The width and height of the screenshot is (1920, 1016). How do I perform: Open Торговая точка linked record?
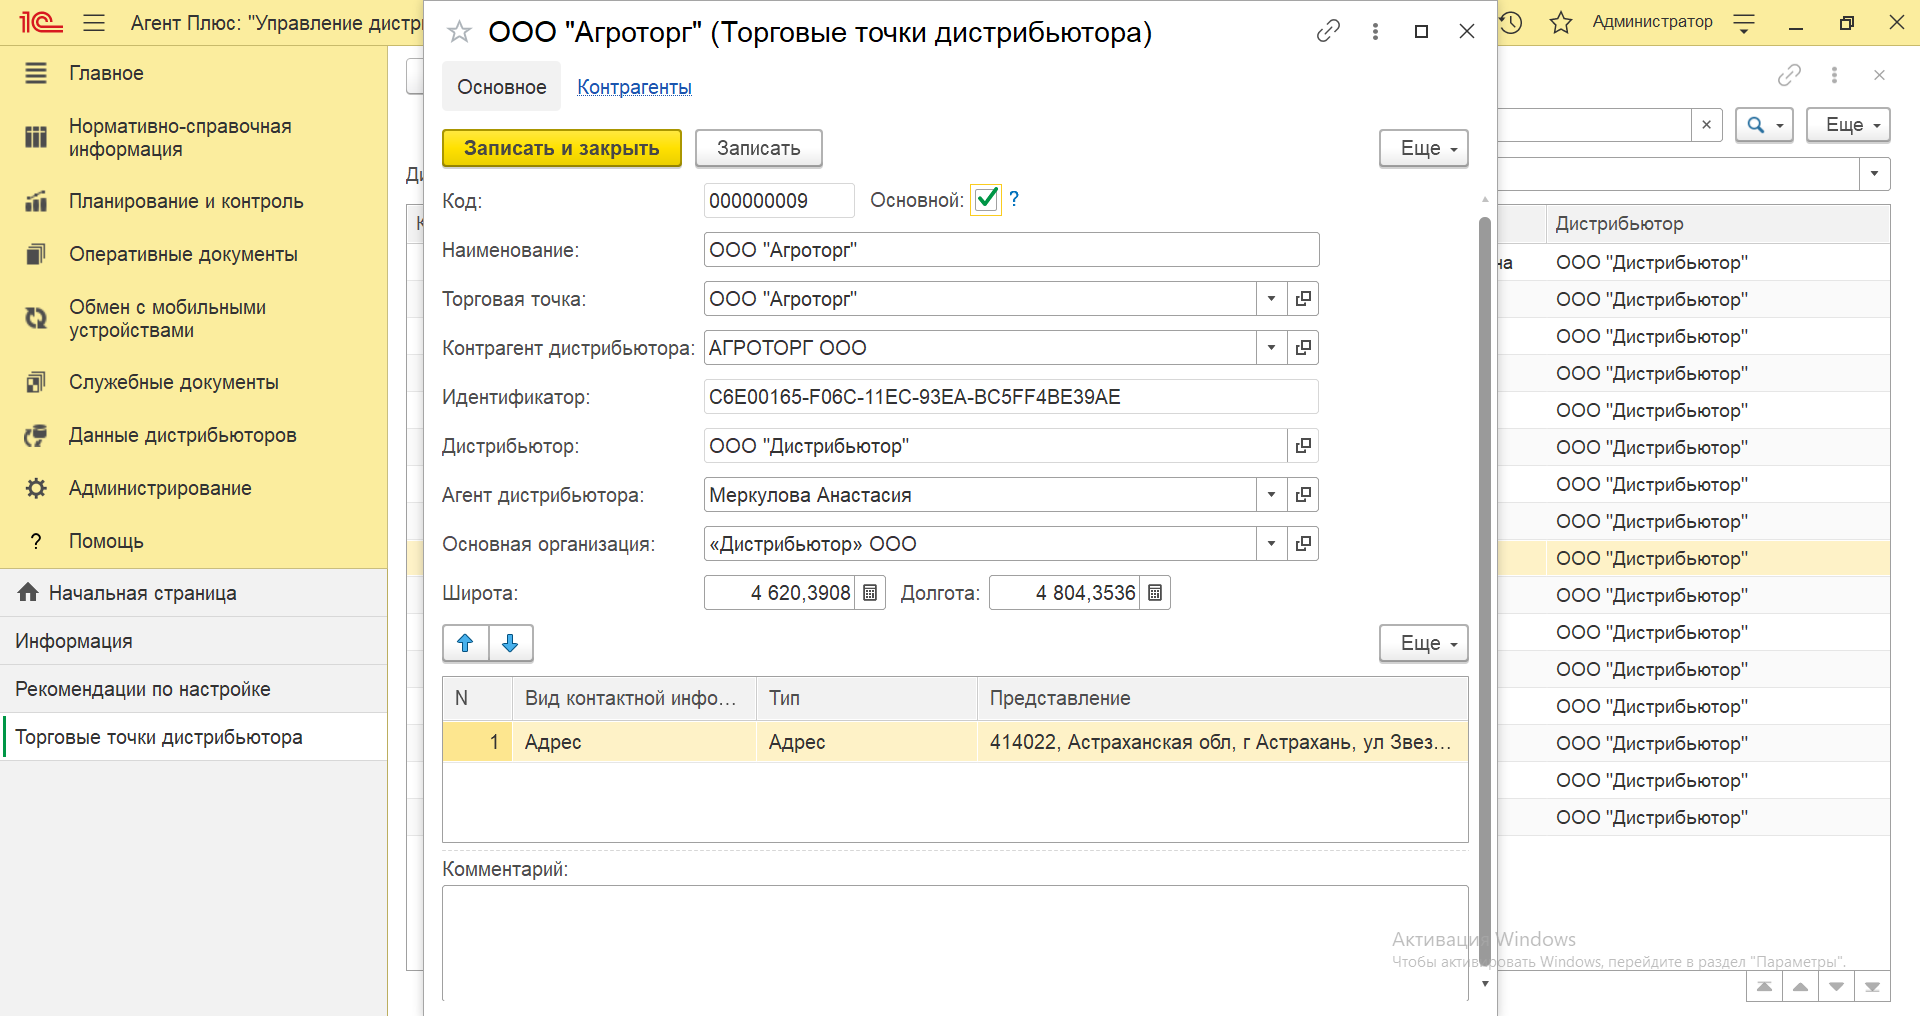pos(1303,298)
